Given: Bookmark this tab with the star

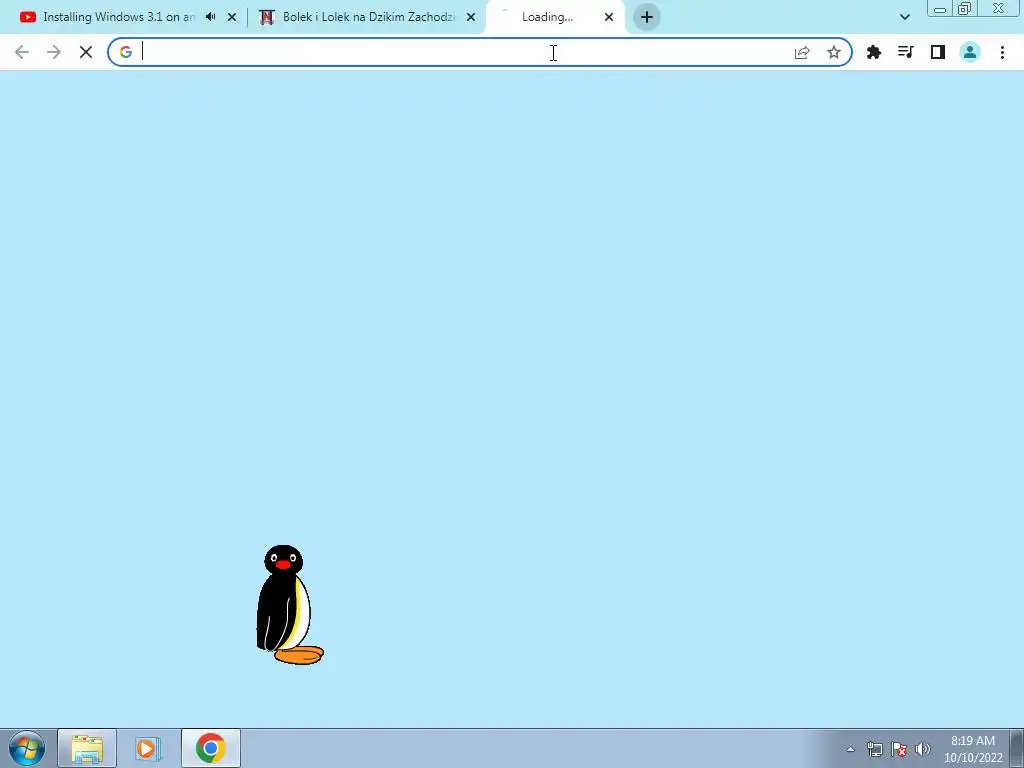Looking at the screenshot, I should click(834, 52).
